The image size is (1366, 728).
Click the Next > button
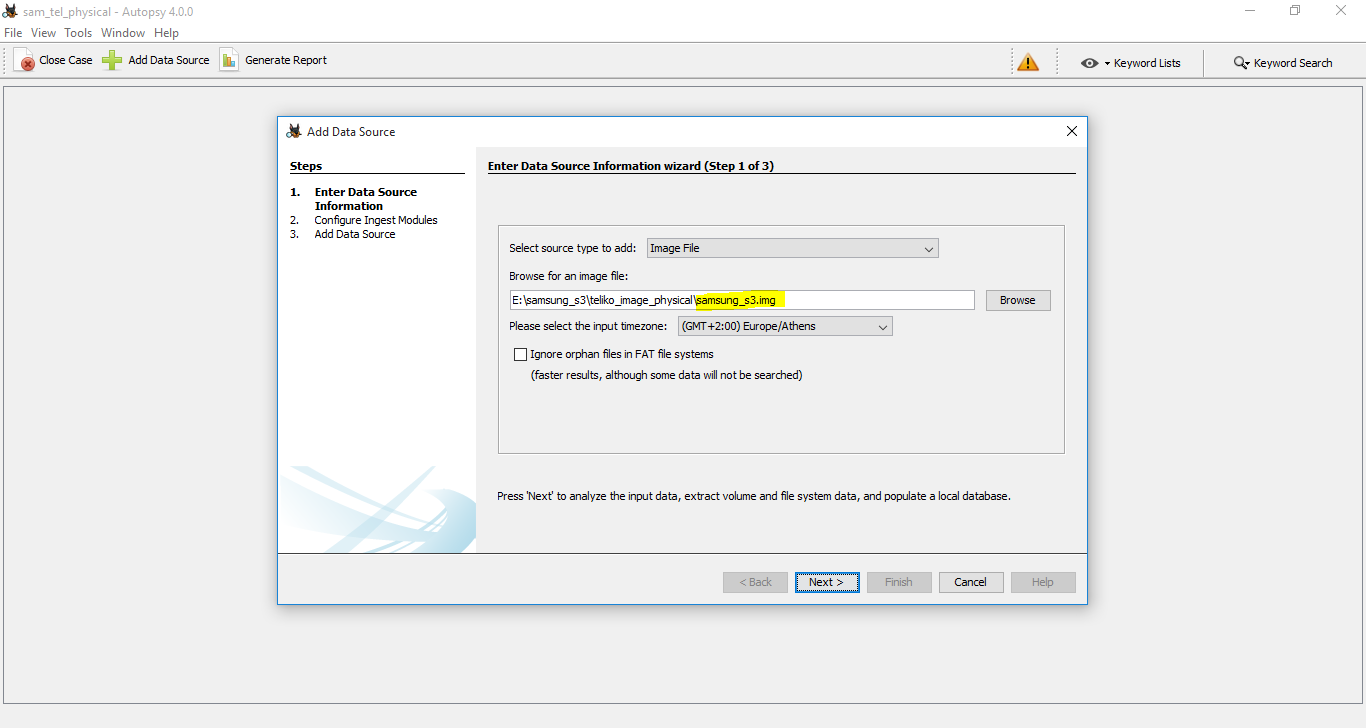pyautogui.click(x=827, y=582)
